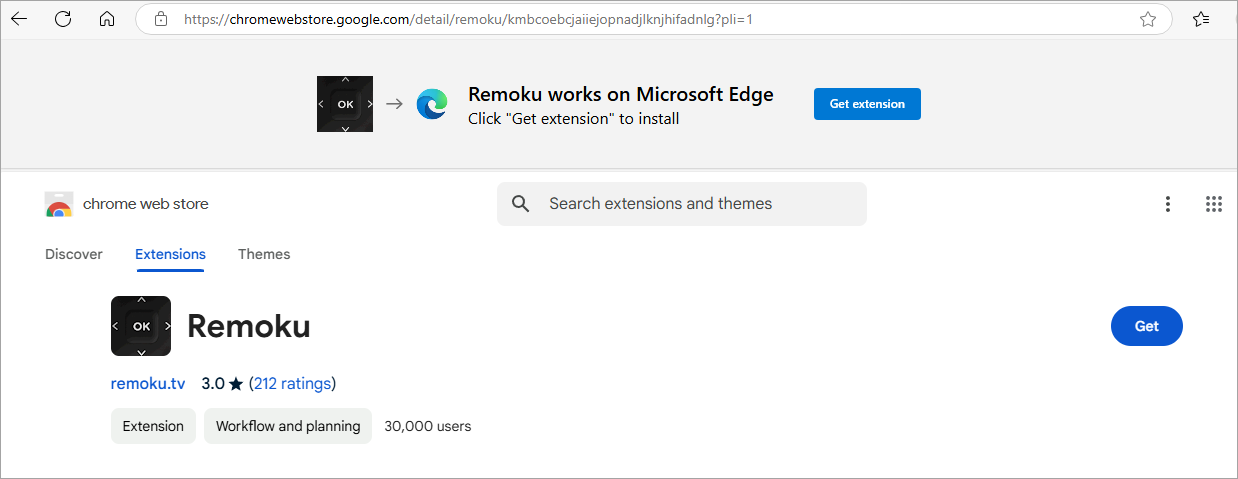The width and height of the screenshot is (1238, 479).
Task: Click the Remoku extension logo beside title
Action: tap(141, 326)
